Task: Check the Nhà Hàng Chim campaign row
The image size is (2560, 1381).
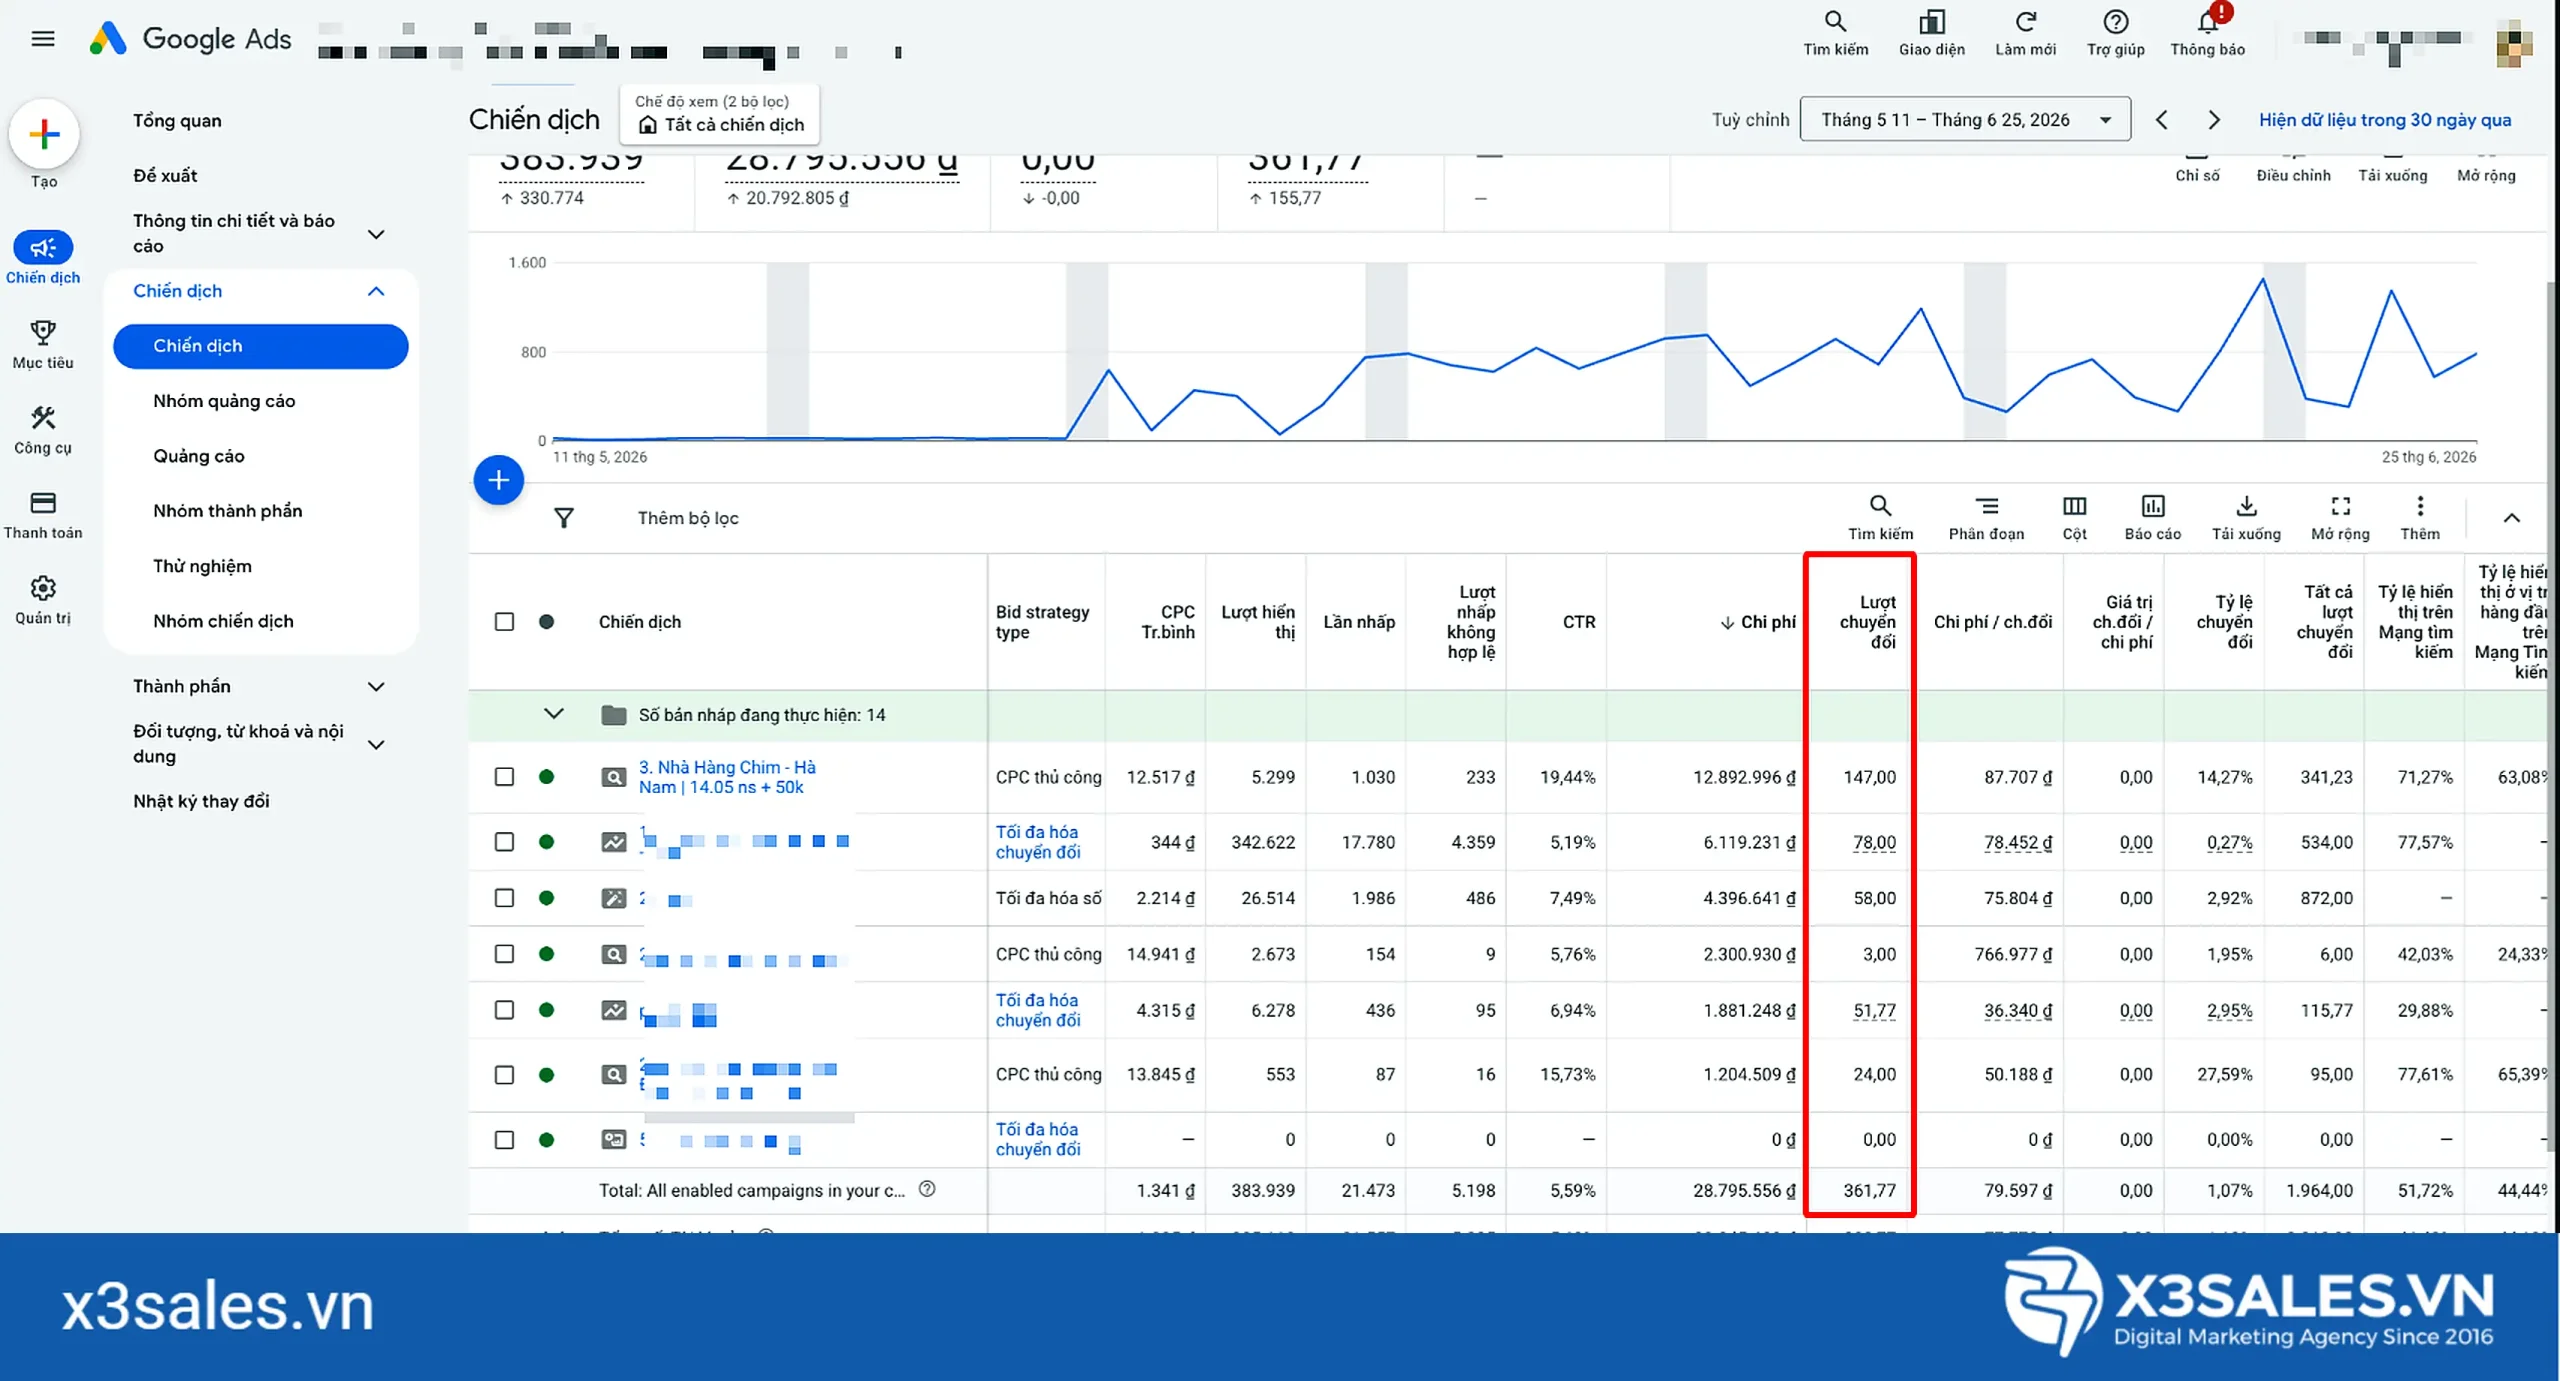Action: (504, 776)
